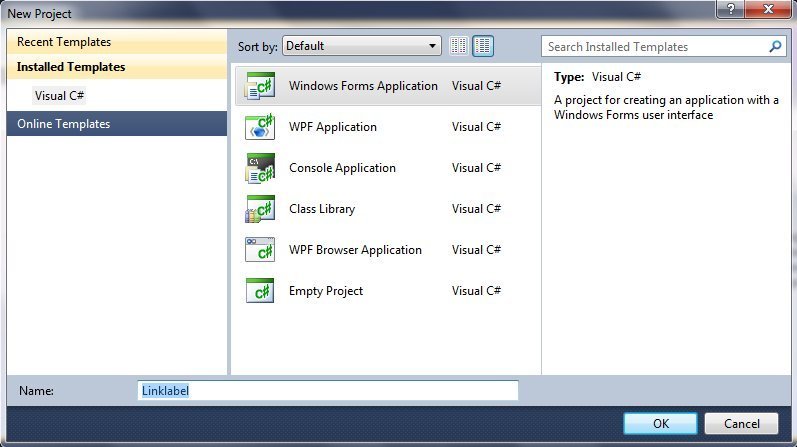Click the Name field containing Linklabel
This screenshot has height=447, width=797.
[x=328, y=391]
